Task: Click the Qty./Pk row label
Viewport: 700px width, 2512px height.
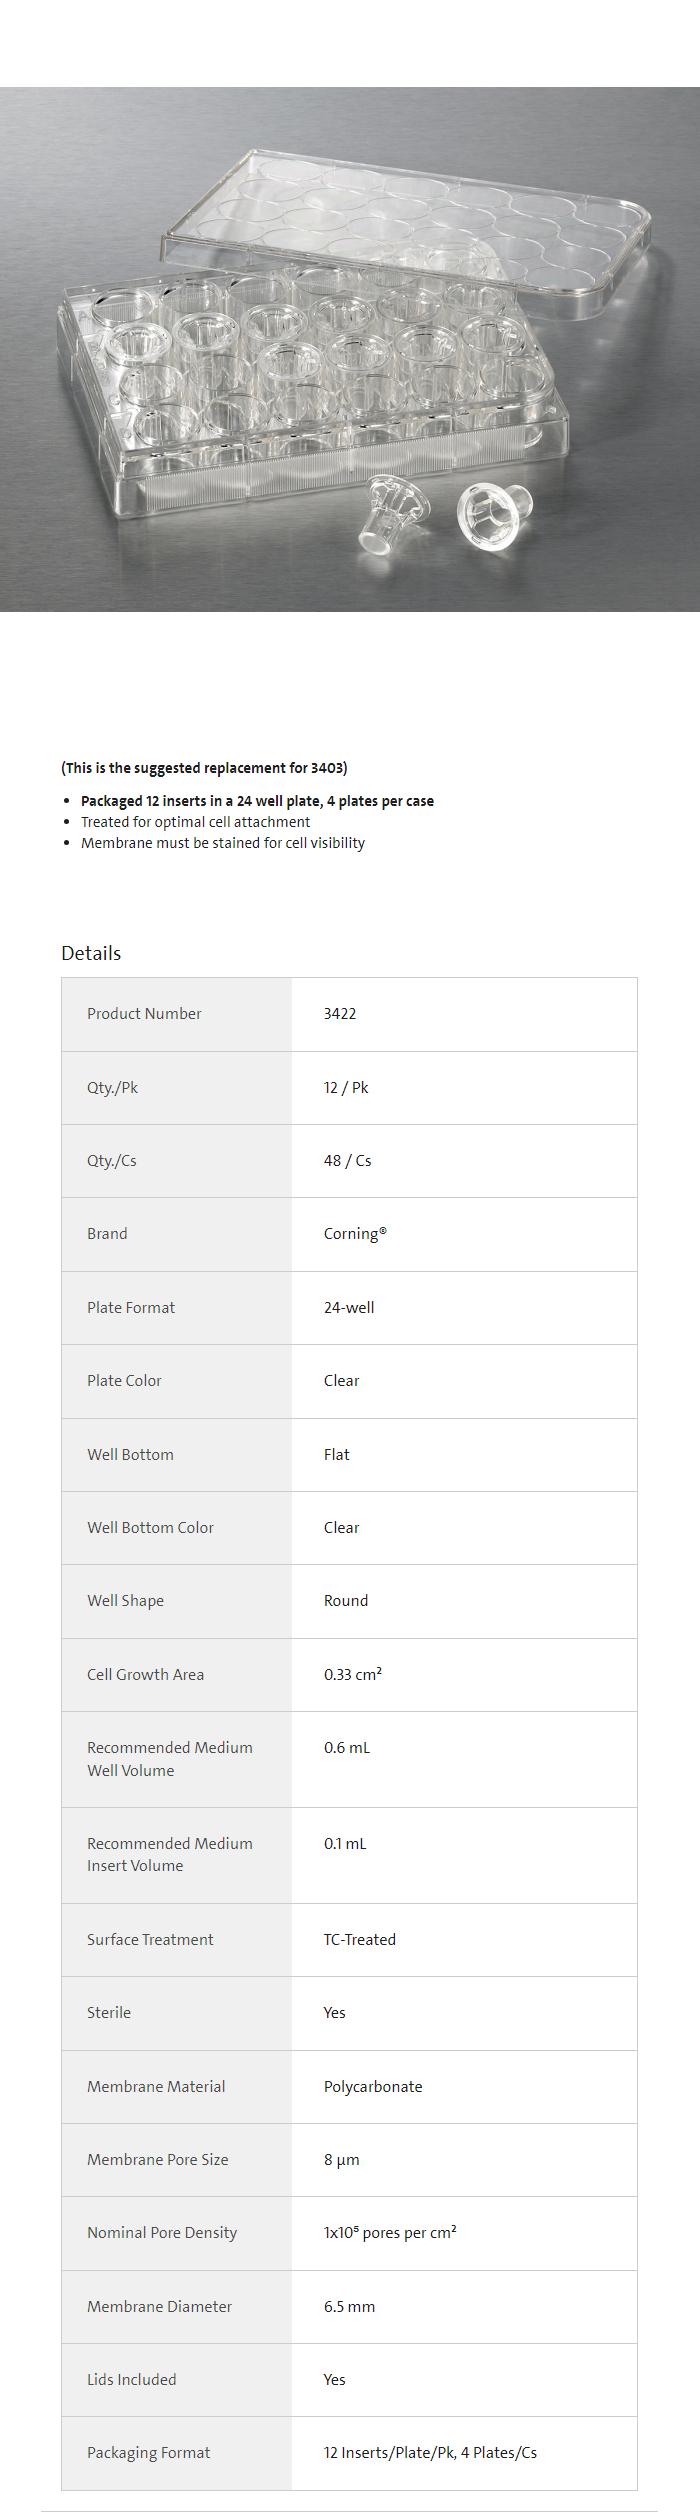Action: pos(112,1087)
